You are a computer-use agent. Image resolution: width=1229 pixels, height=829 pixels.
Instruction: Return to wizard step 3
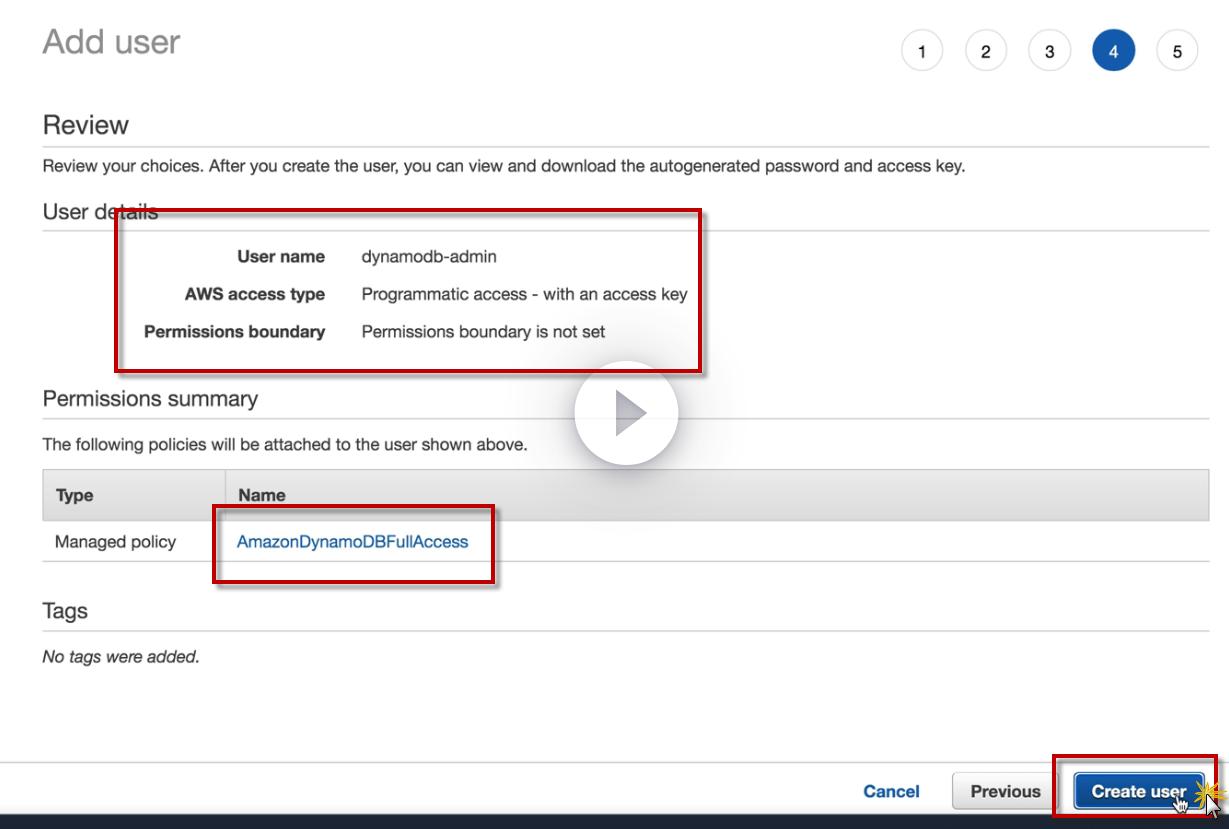tap(1049, 52)
